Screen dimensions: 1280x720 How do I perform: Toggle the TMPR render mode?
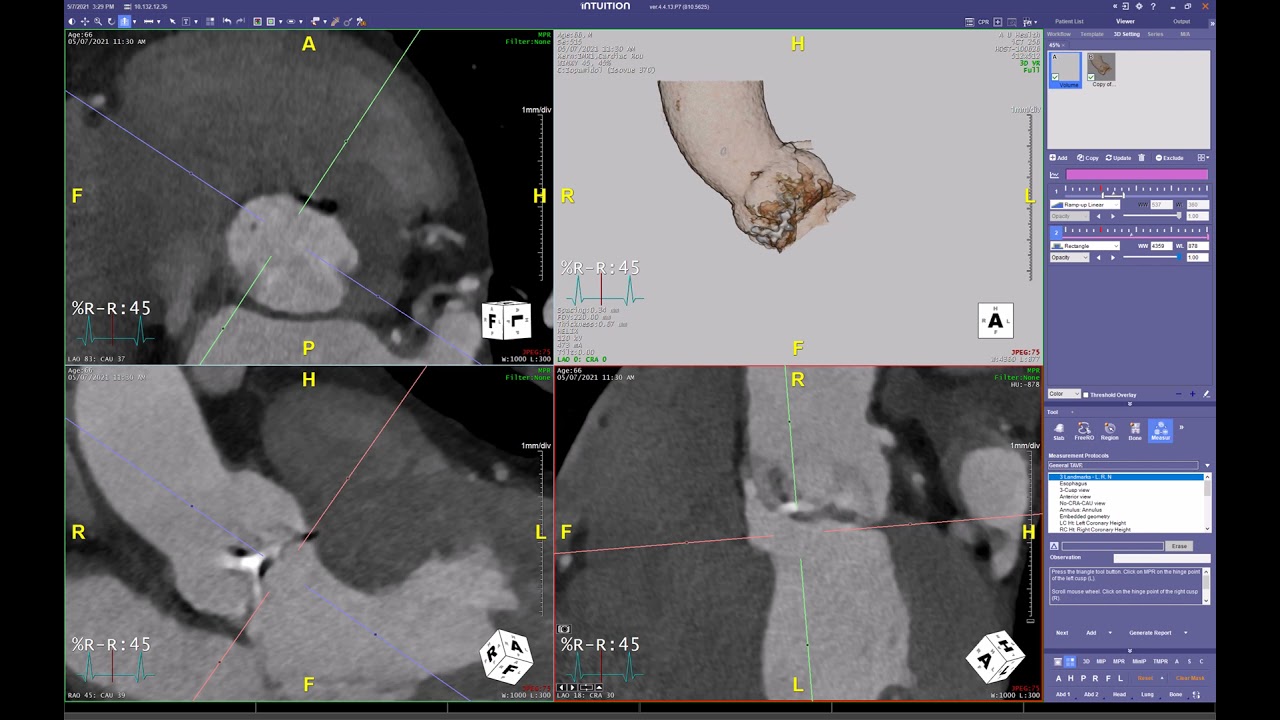pos(1160,662)
